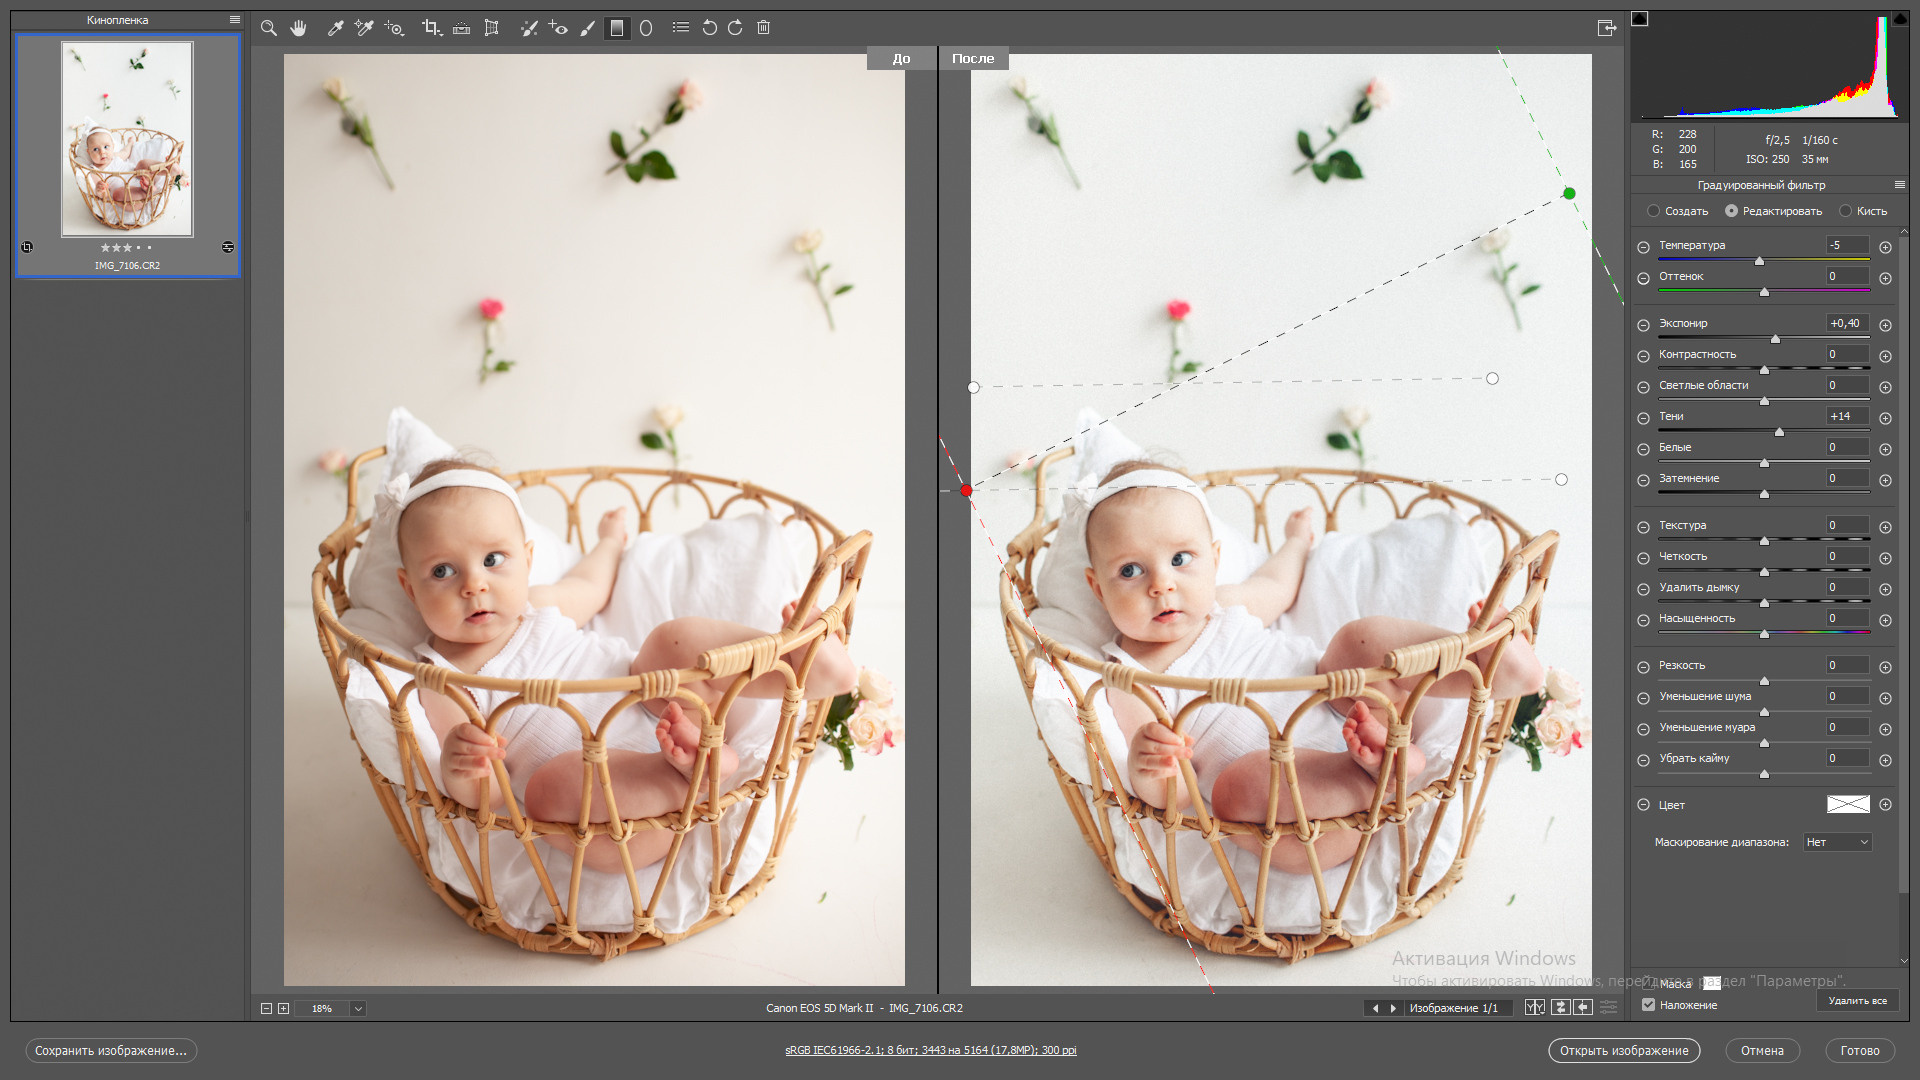Disable the Наложение checkbox
1920x1080 pixels.
(1649, 1005)
